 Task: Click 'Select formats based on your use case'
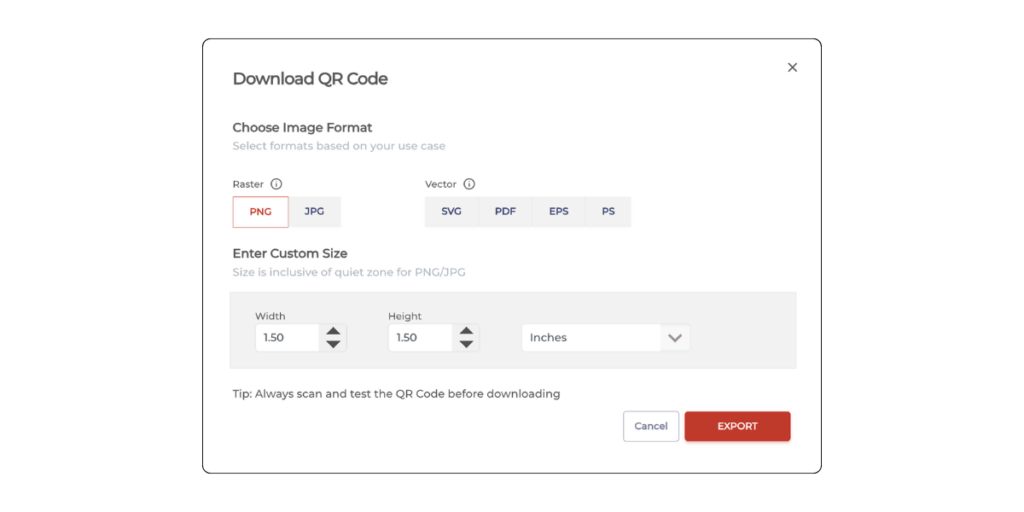339,146
